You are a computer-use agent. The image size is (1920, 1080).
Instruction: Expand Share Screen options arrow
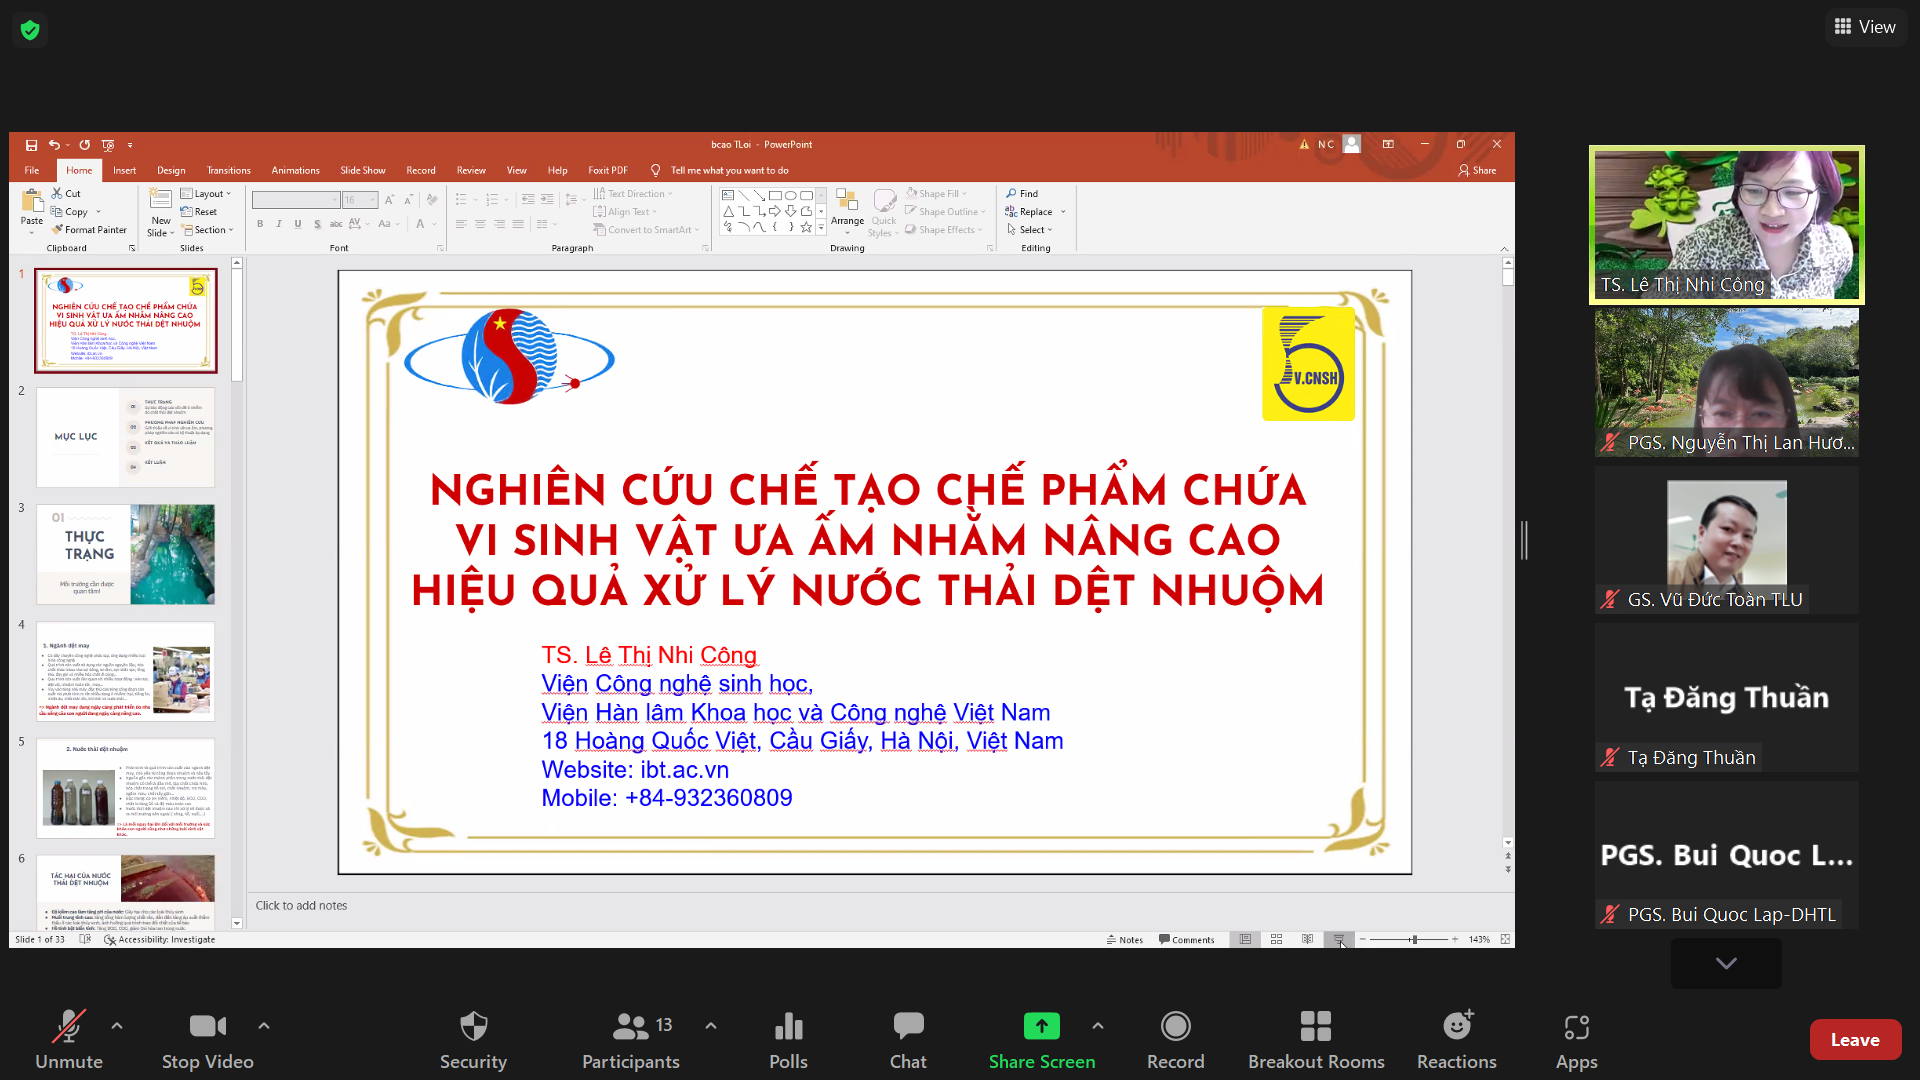[1098, 1026]
